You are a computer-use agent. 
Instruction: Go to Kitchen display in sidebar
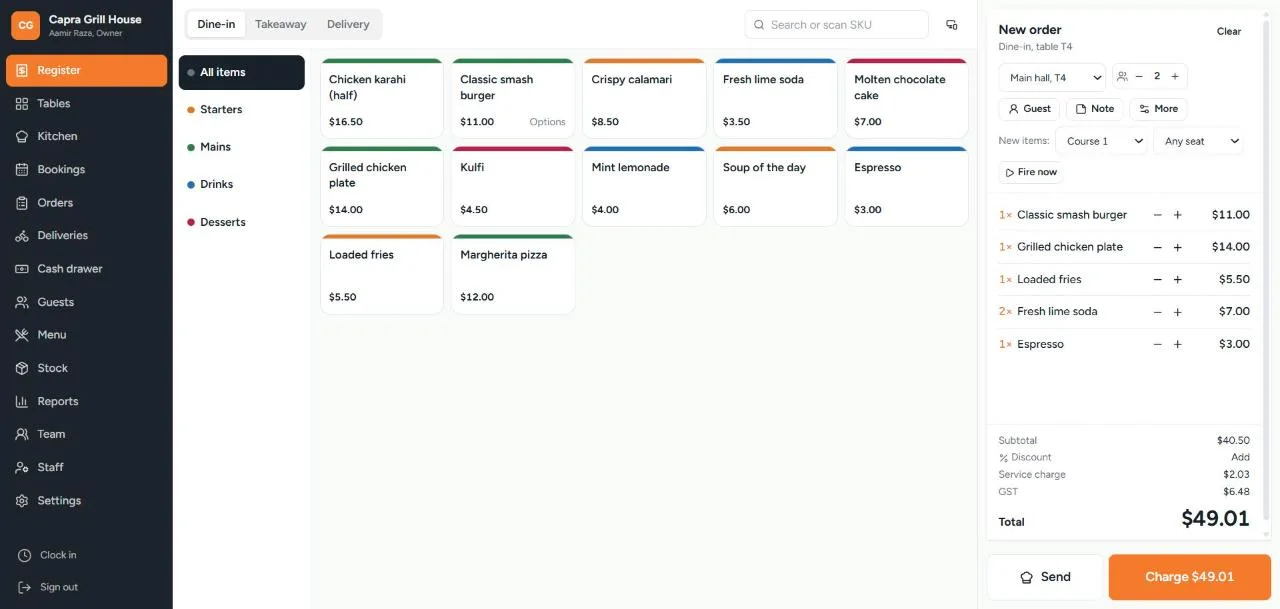pyautogui.click(x=86, y=136)
